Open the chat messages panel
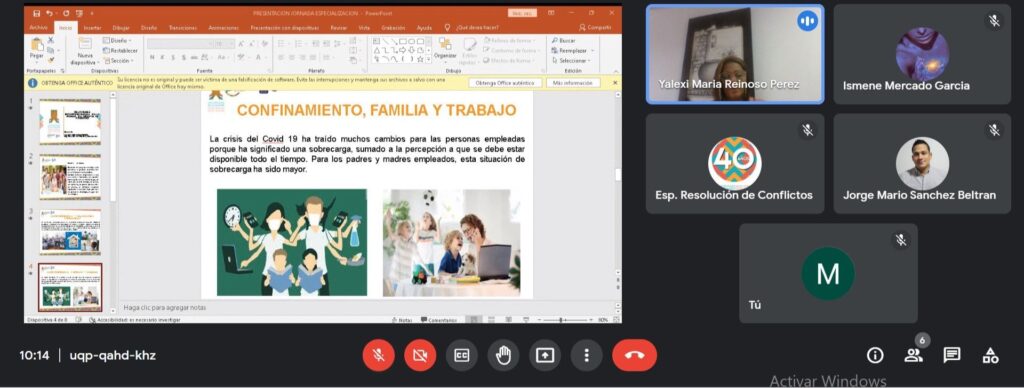Screen dimensions: 1024x388 pos(952,355)
